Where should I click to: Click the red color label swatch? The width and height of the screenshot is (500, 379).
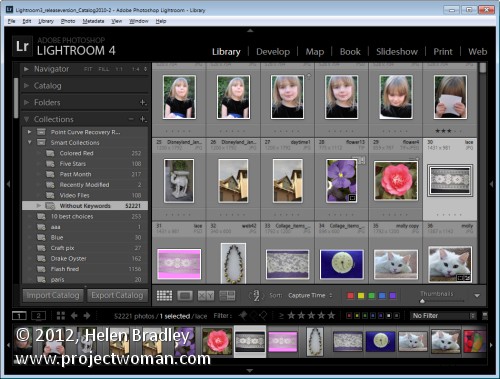click(x=350, y=296)
